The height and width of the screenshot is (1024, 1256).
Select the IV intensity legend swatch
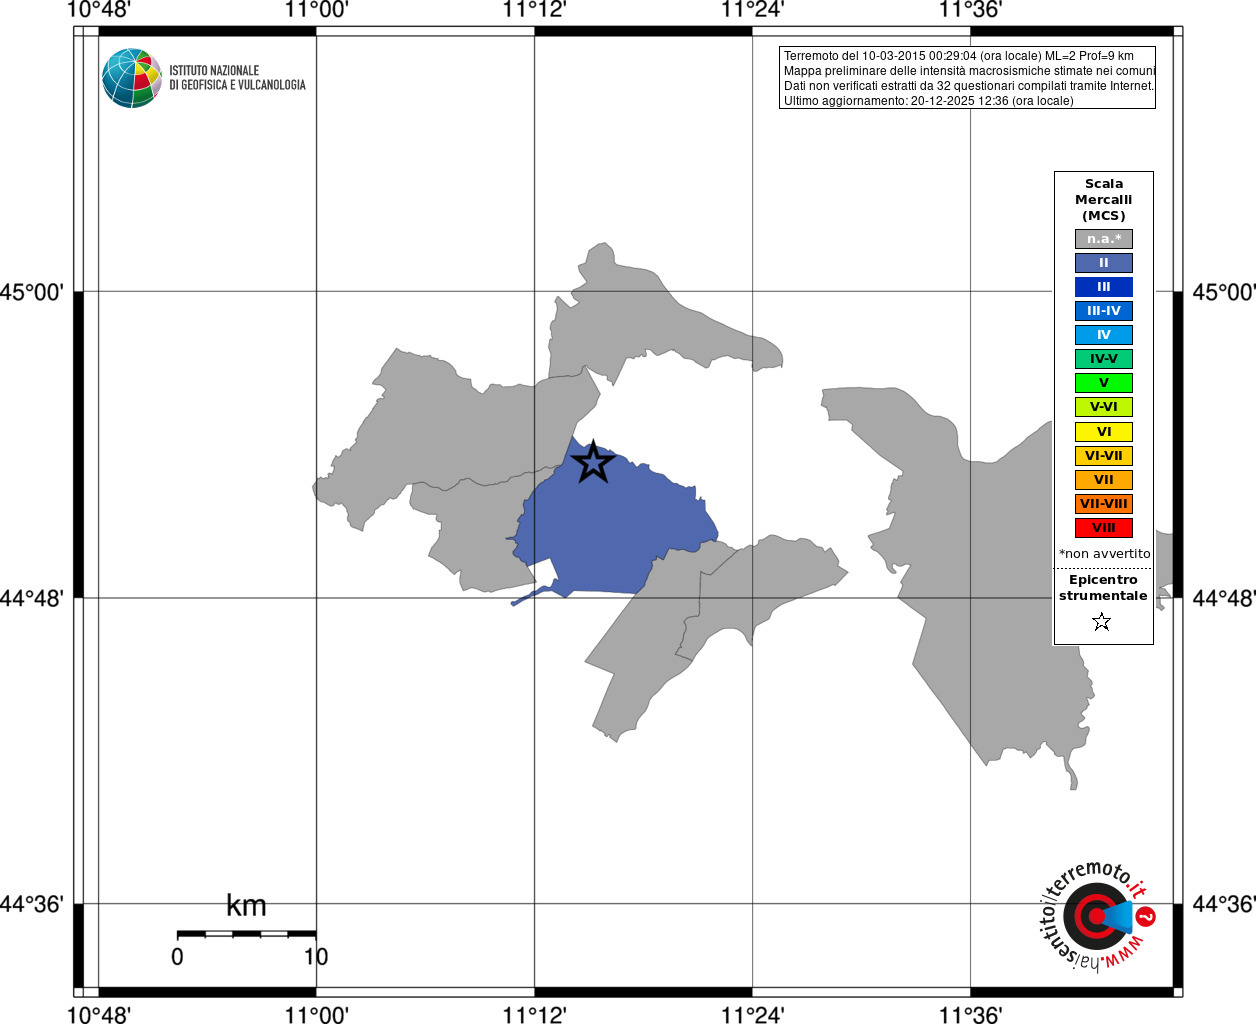(x=1104, y=335)
